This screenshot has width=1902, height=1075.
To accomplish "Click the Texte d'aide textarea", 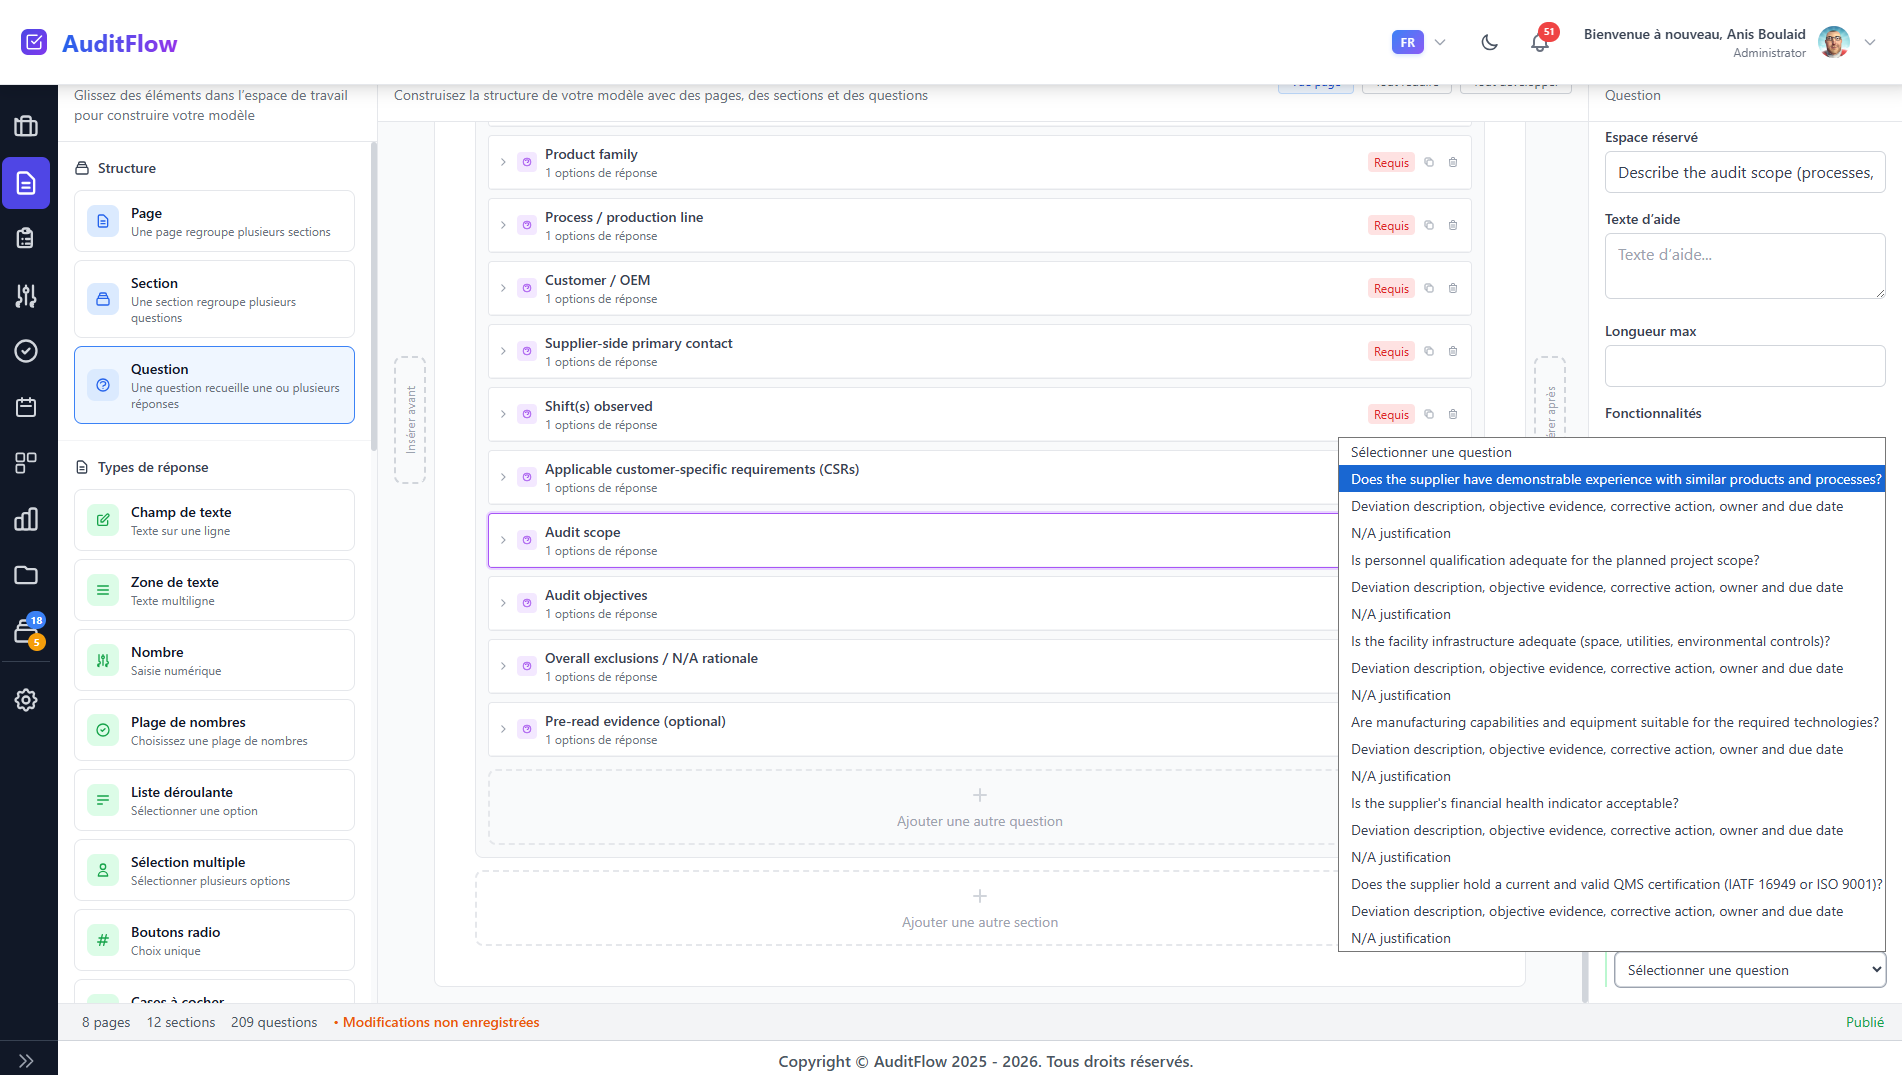I will (1745, 266).
